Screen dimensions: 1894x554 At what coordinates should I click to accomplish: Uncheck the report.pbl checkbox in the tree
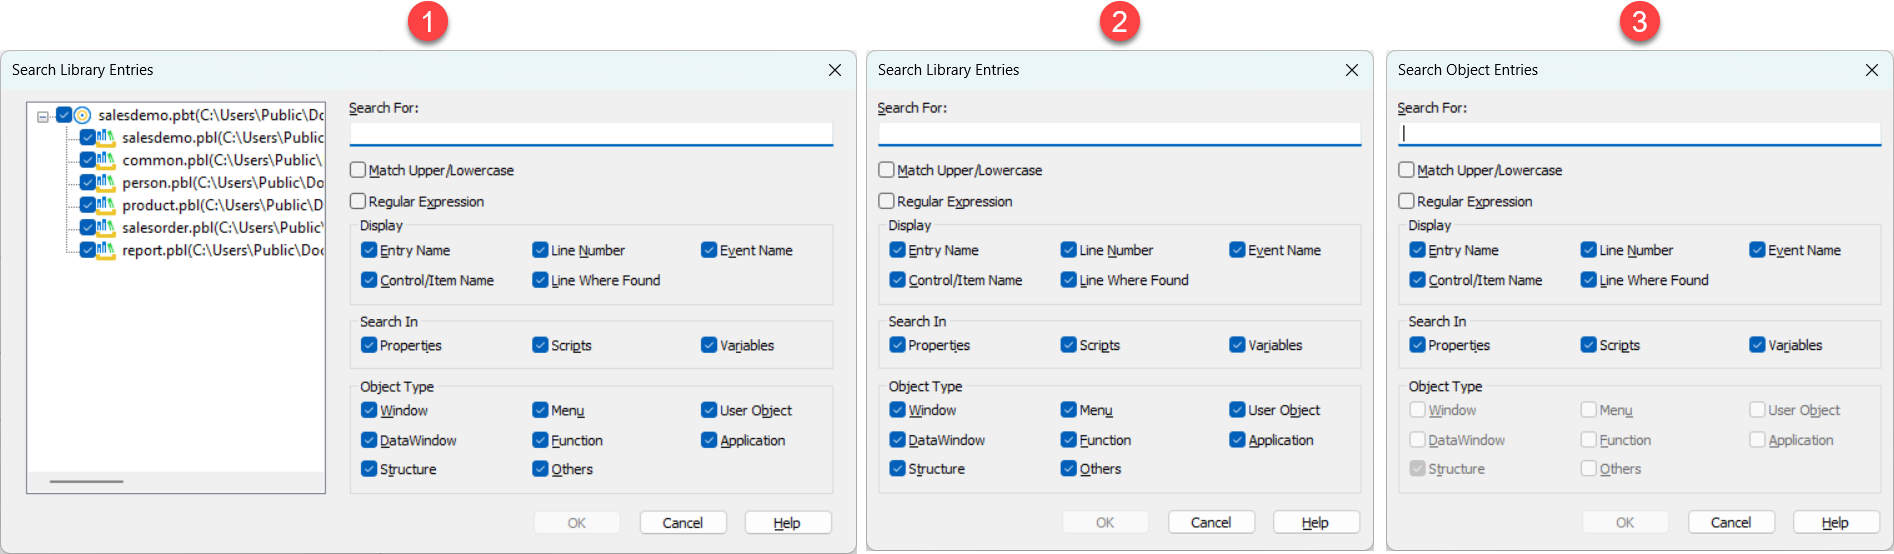(88, 250)
